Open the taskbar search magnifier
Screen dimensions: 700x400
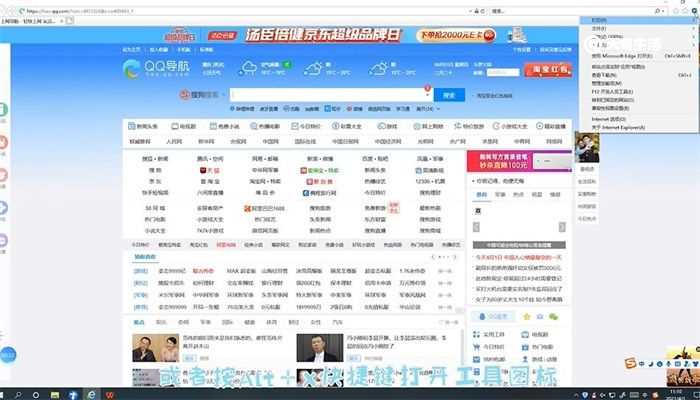pyautogui.click(x=18, y=395)
